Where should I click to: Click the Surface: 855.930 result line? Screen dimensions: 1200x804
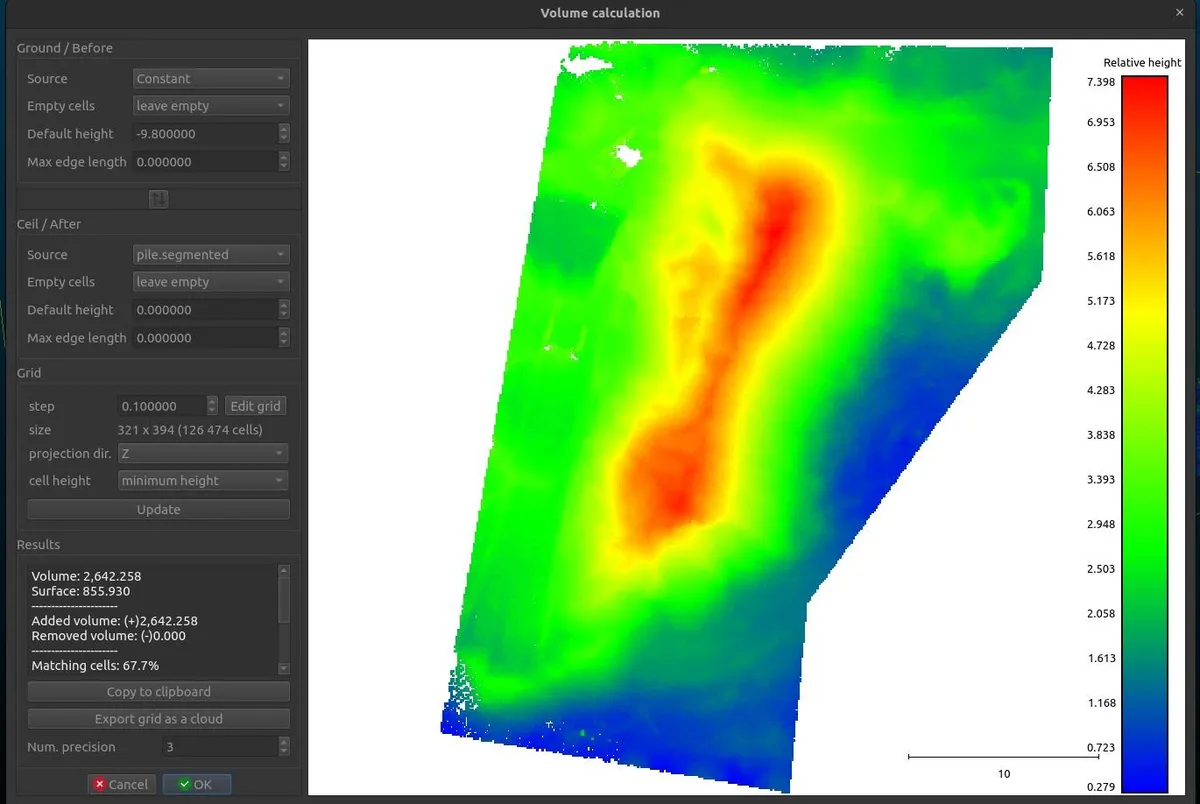[x=80, y=591]
